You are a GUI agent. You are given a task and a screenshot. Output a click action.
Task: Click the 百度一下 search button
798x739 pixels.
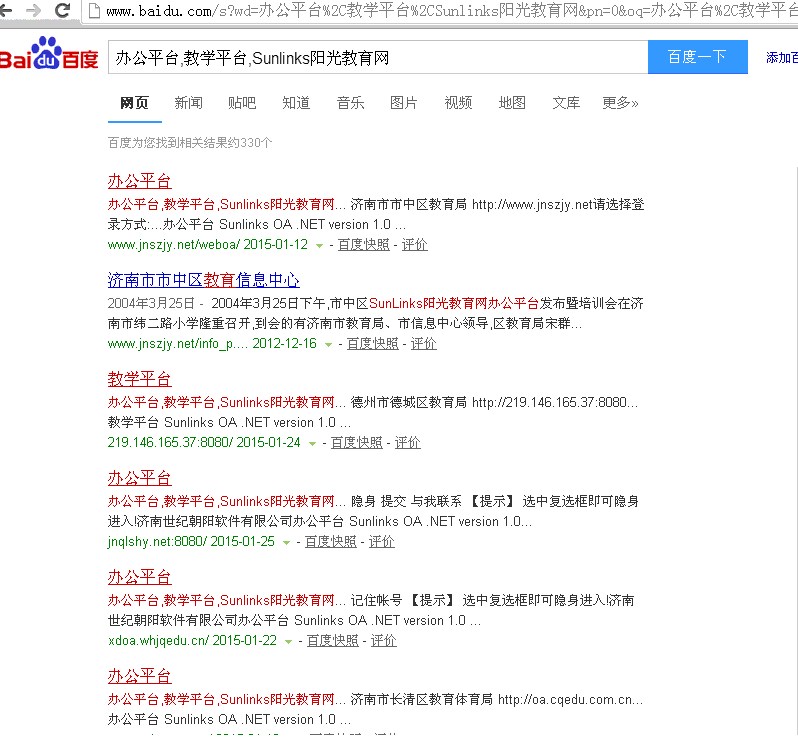click(697, 57)
